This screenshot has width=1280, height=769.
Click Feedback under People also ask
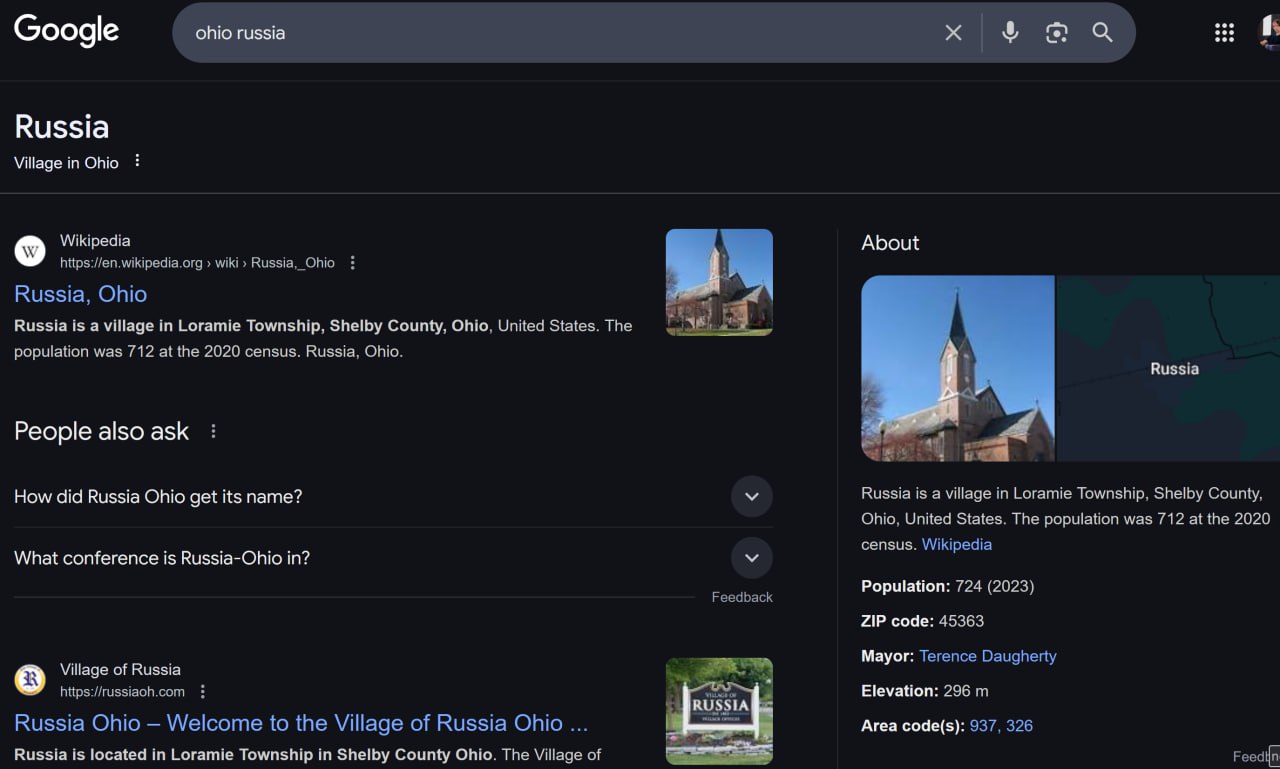(742, 597)
